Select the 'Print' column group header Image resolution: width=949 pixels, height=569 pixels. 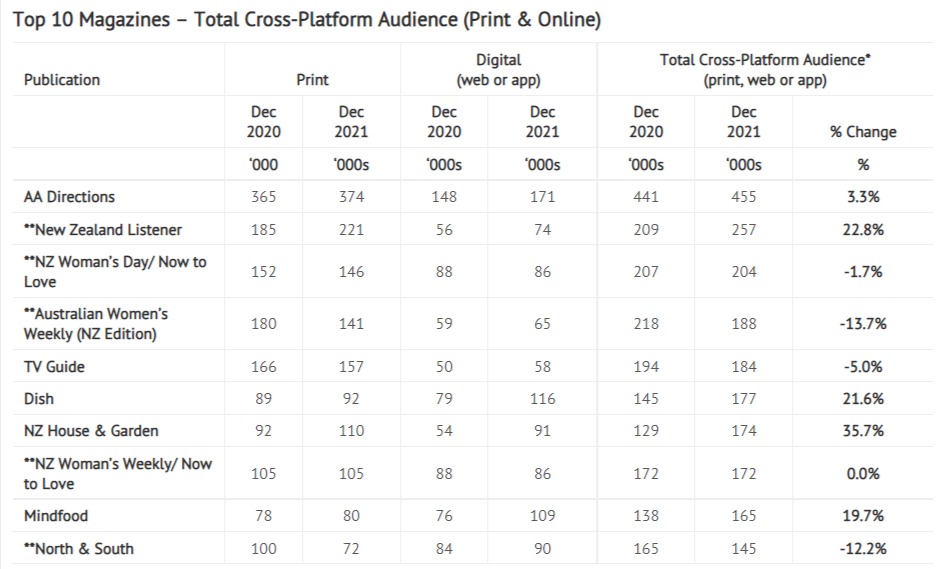pyautogui.click(x=312, y=80)
